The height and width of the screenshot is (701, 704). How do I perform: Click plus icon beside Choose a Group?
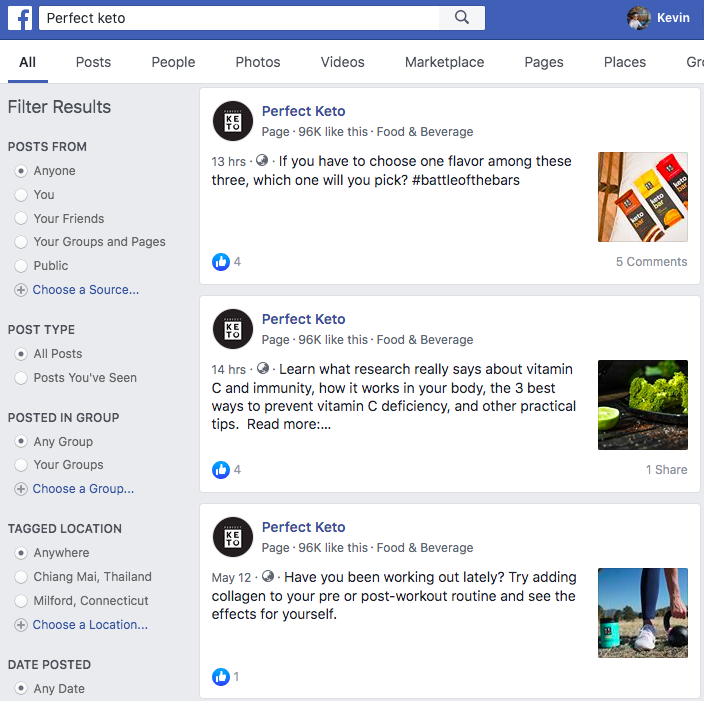point(21,489)
